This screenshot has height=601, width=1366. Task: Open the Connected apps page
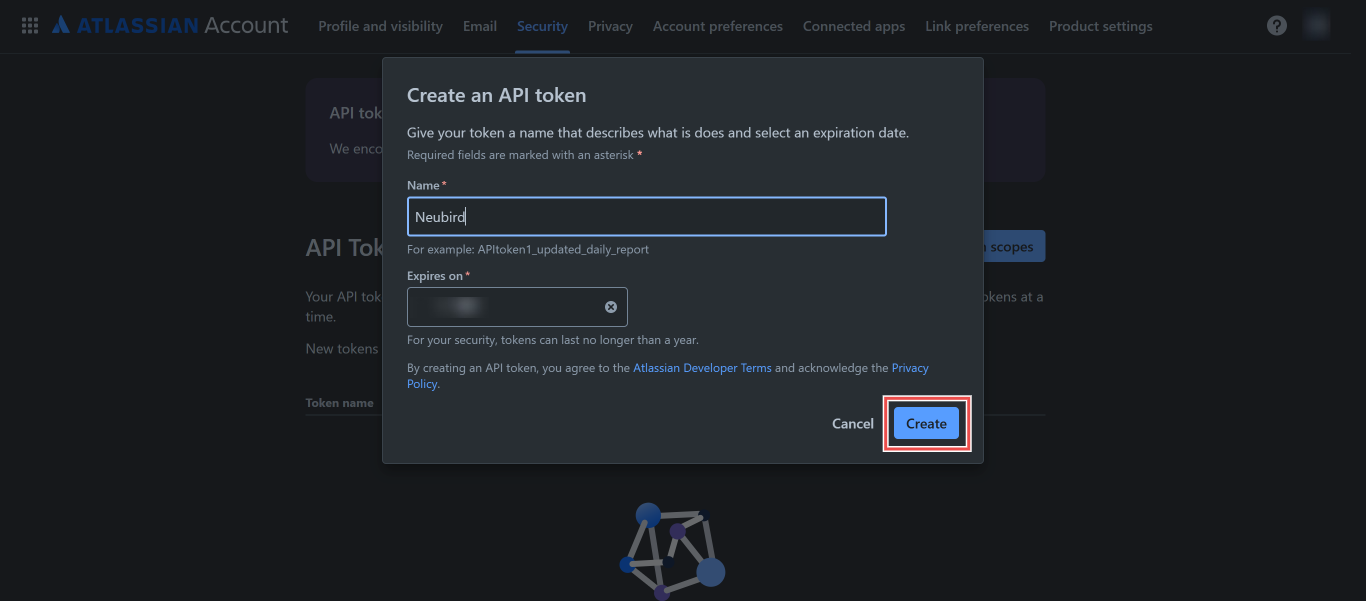[853, 26]
